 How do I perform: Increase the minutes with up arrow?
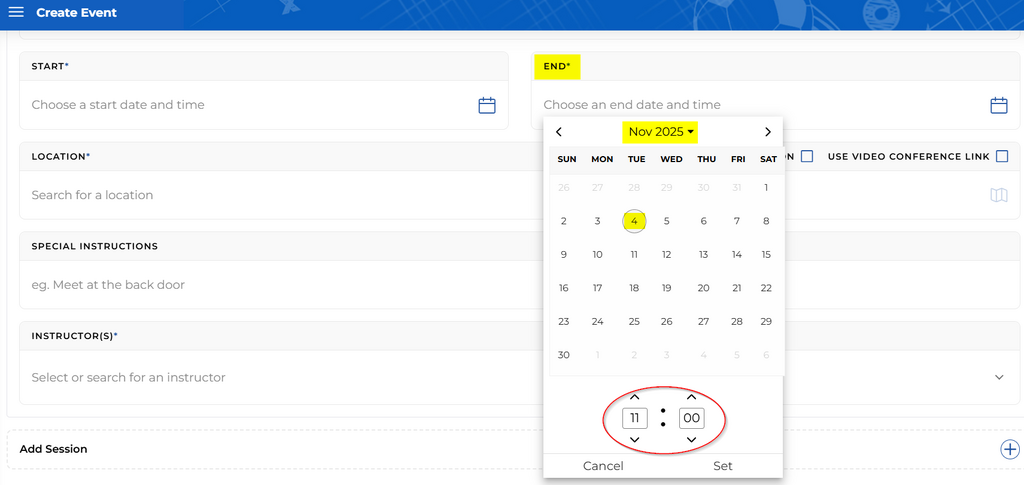click(691, 397)
